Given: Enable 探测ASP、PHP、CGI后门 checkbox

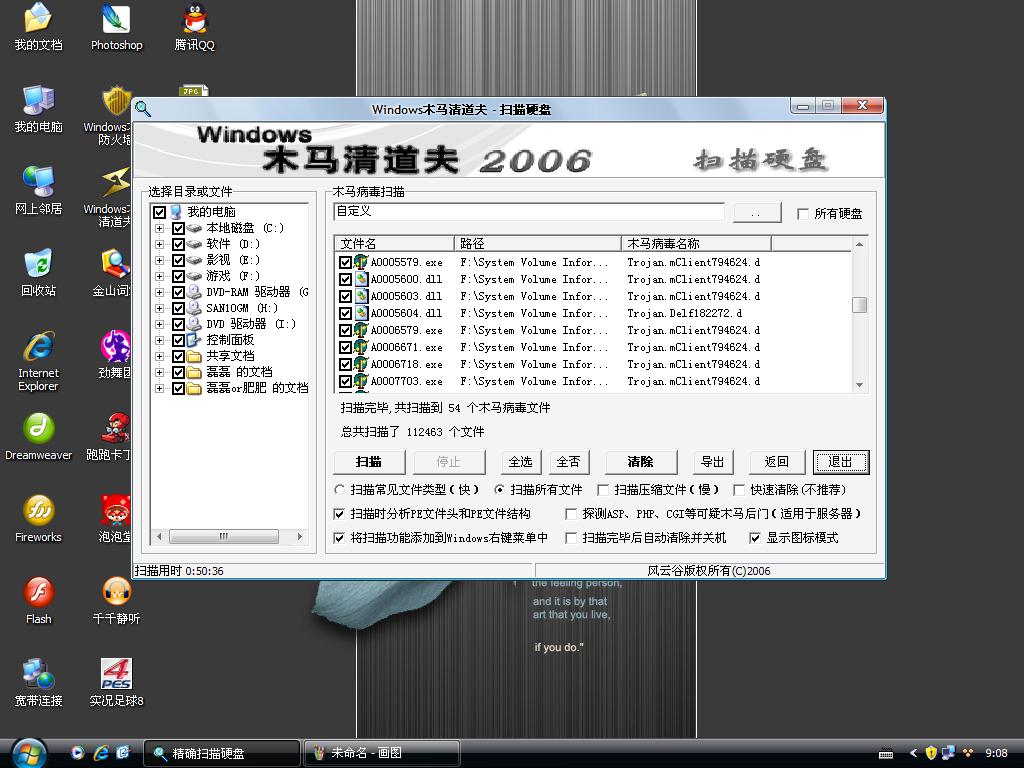Looking at the screenshot, I should pyautogui.click(x=571, y=514).
